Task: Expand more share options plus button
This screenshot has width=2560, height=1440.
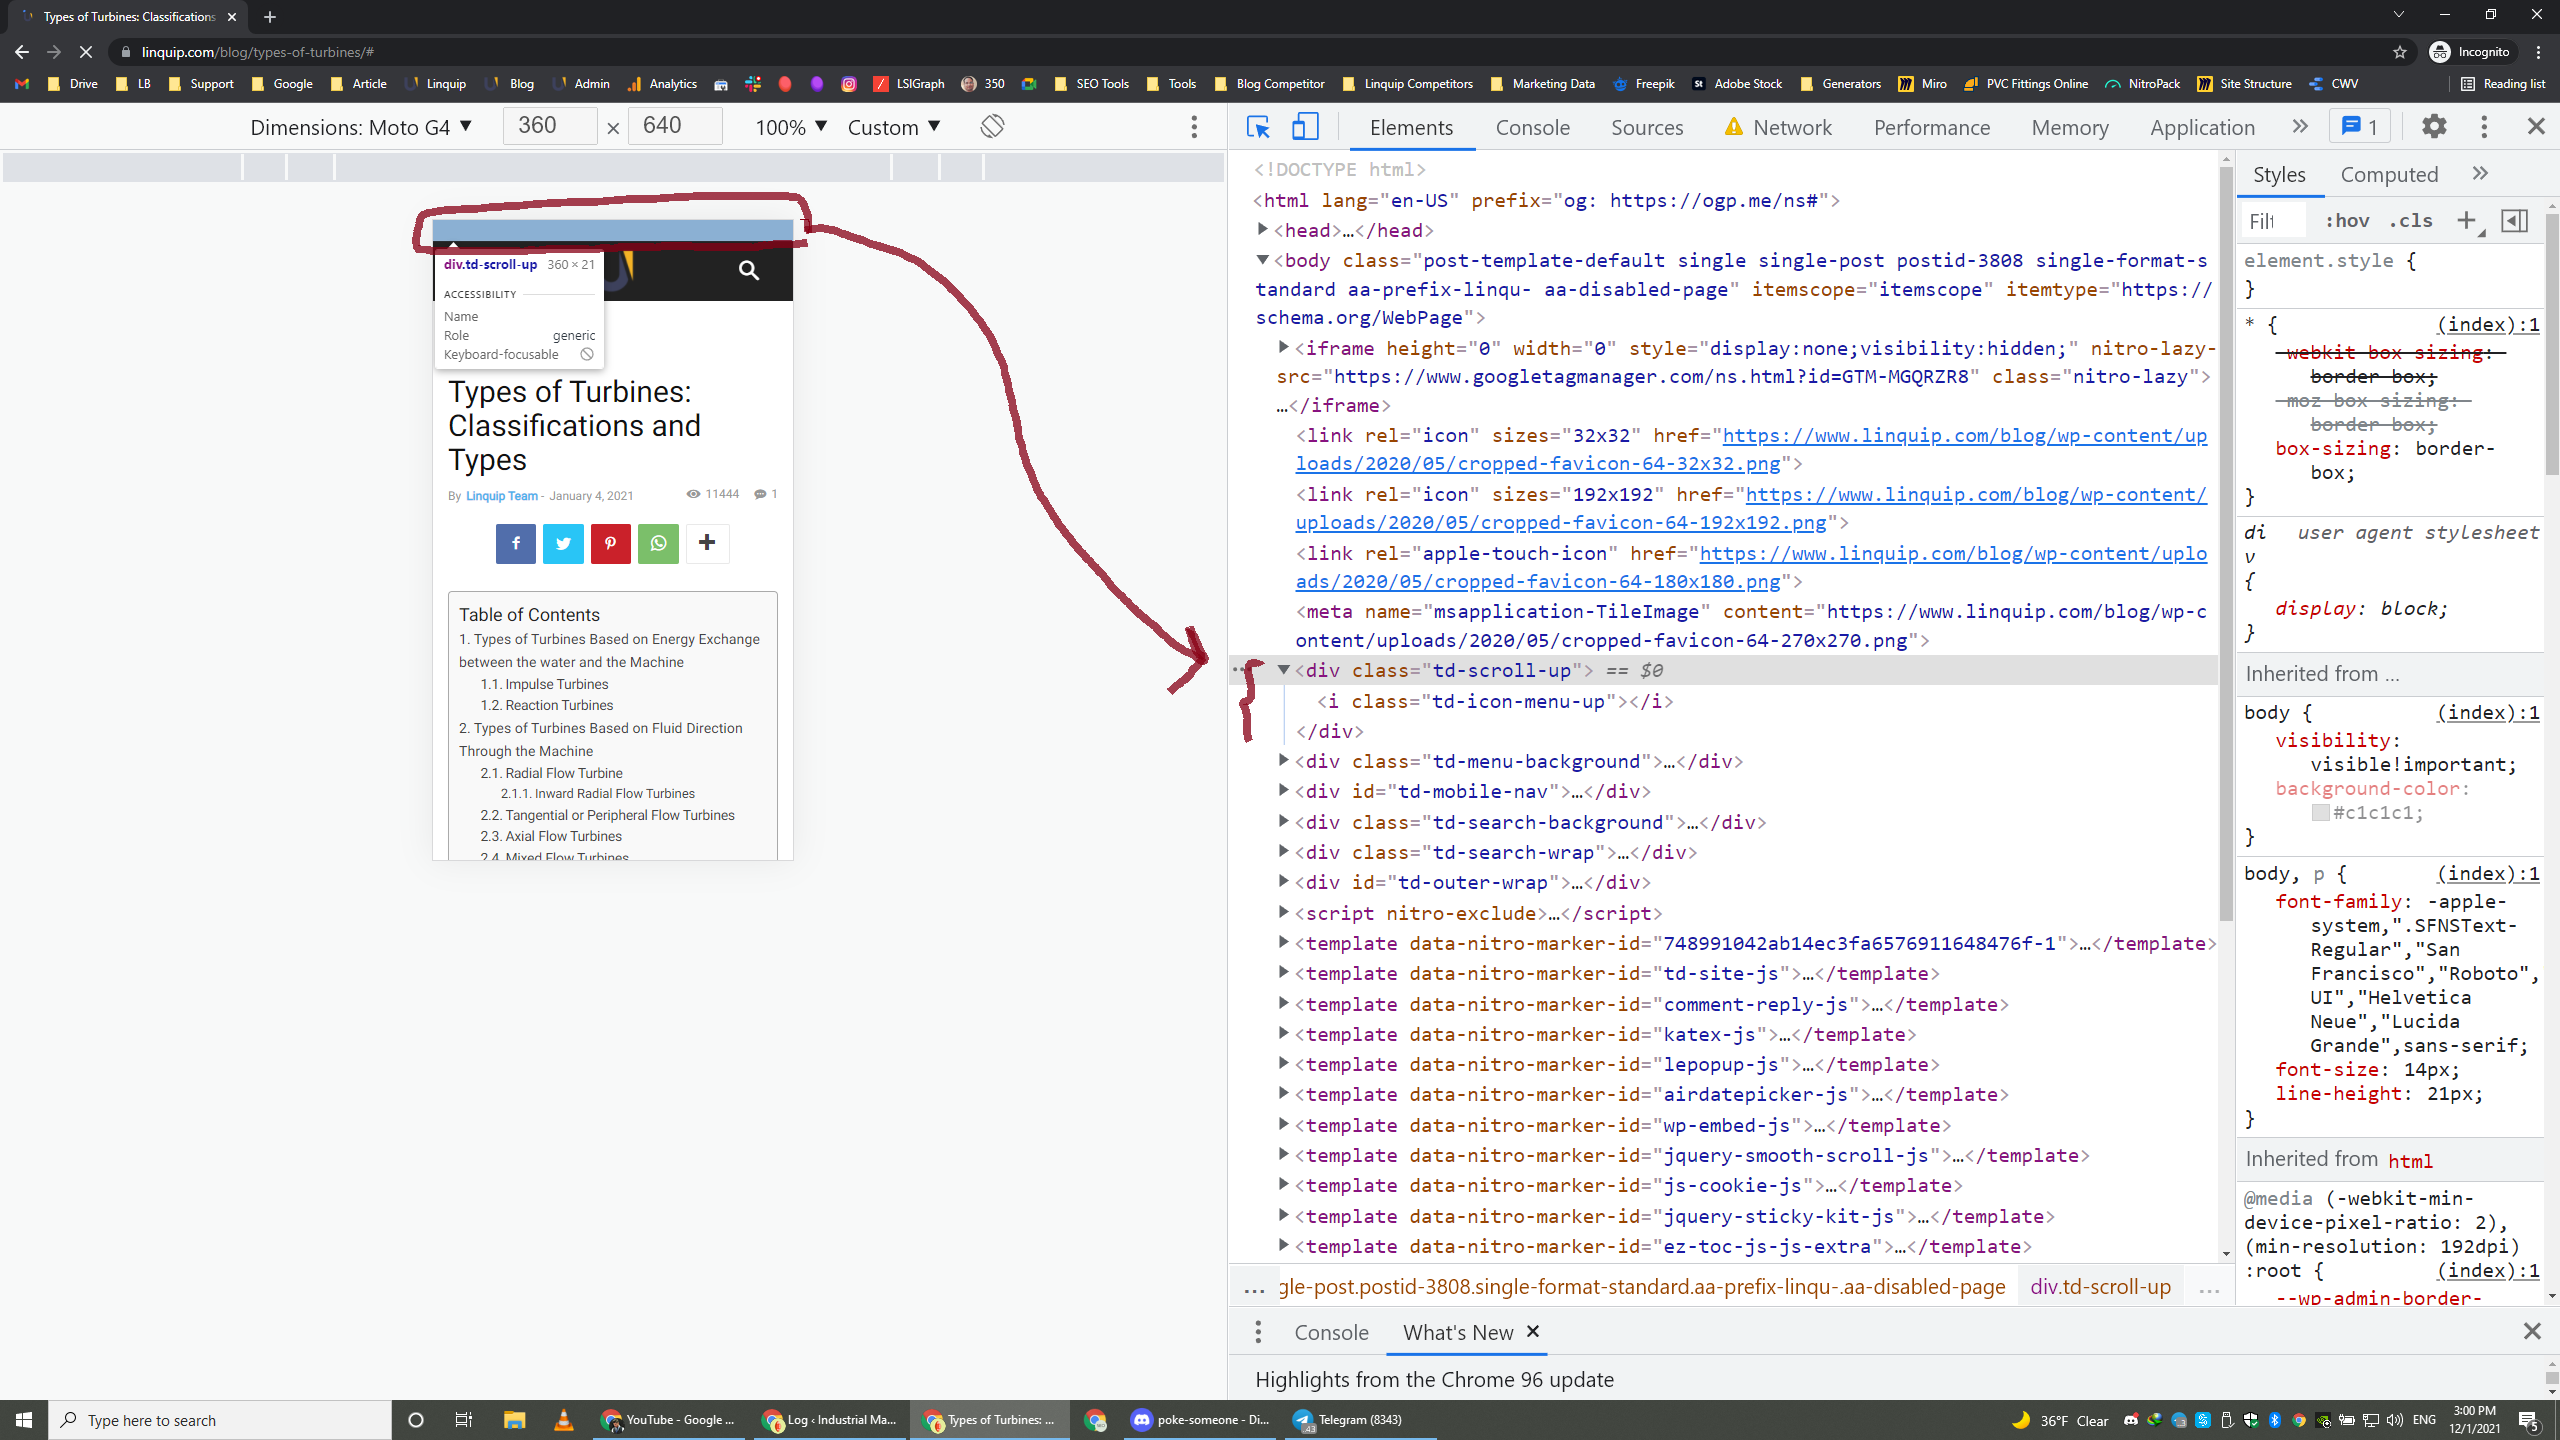Action: (707, 543)
